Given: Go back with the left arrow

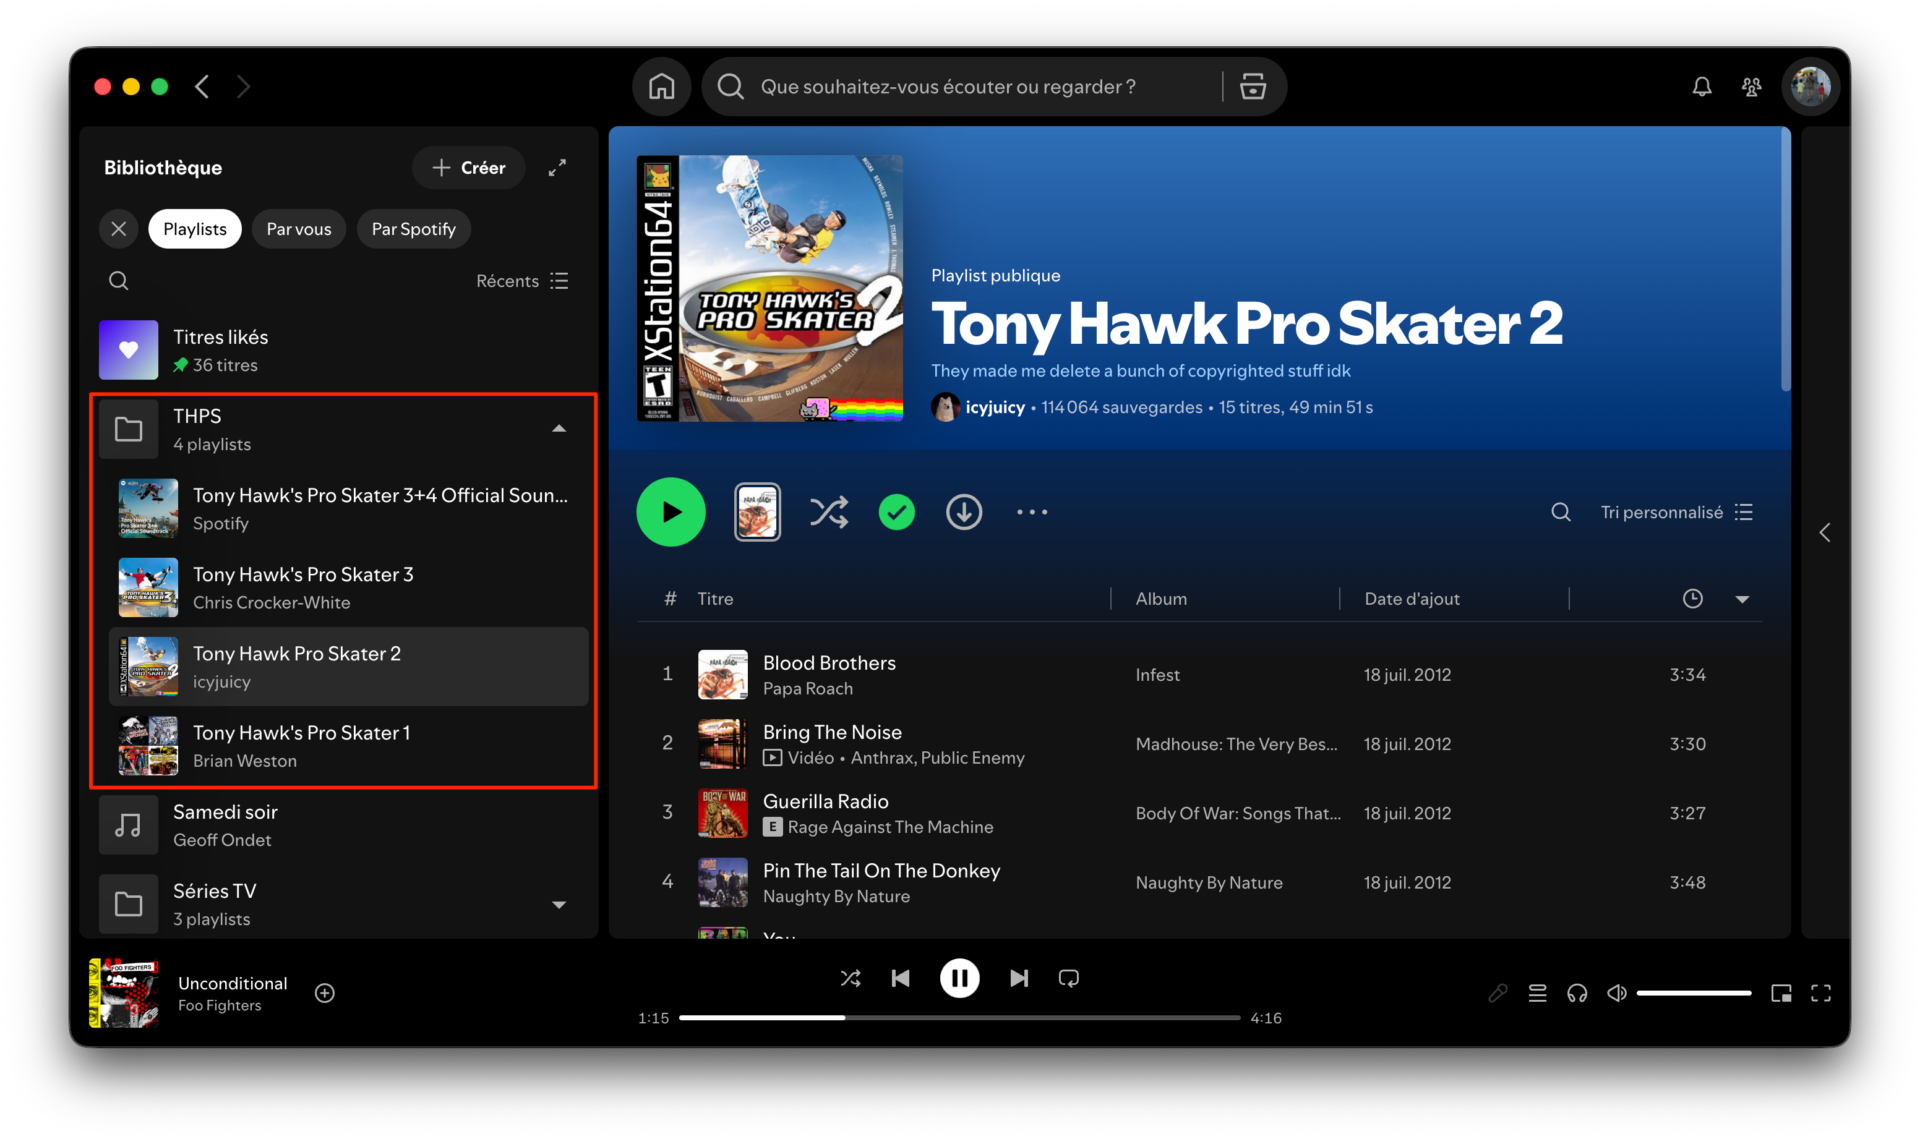Looking at the screenshot, I should (203, 87).
